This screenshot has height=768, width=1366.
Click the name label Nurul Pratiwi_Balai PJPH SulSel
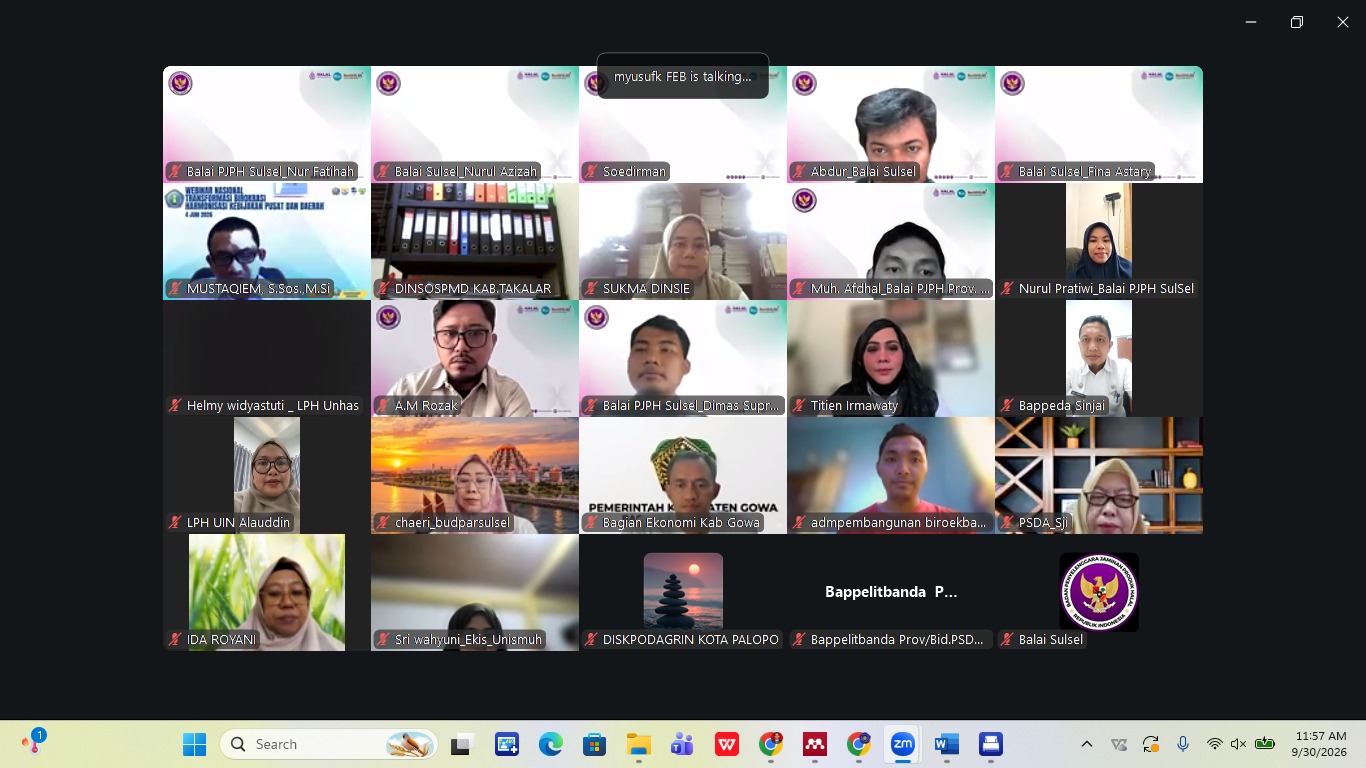[x=1106, y=288]
